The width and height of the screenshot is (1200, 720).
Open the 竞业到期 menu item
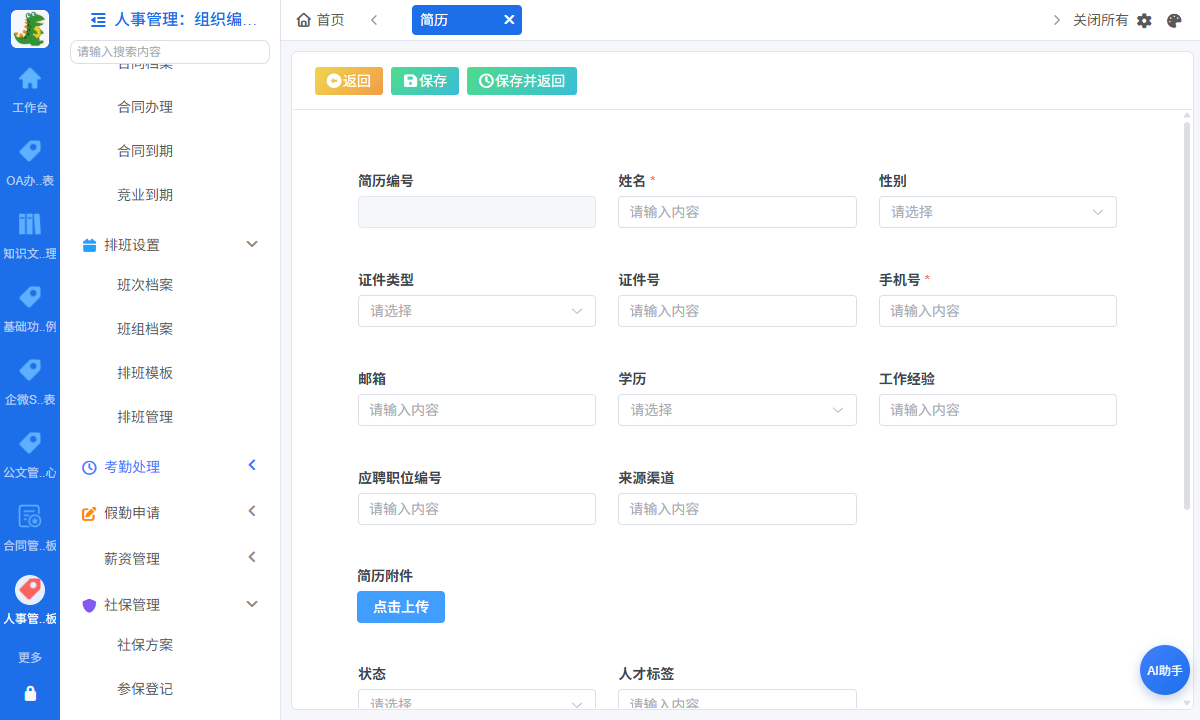tap(145, 195)
